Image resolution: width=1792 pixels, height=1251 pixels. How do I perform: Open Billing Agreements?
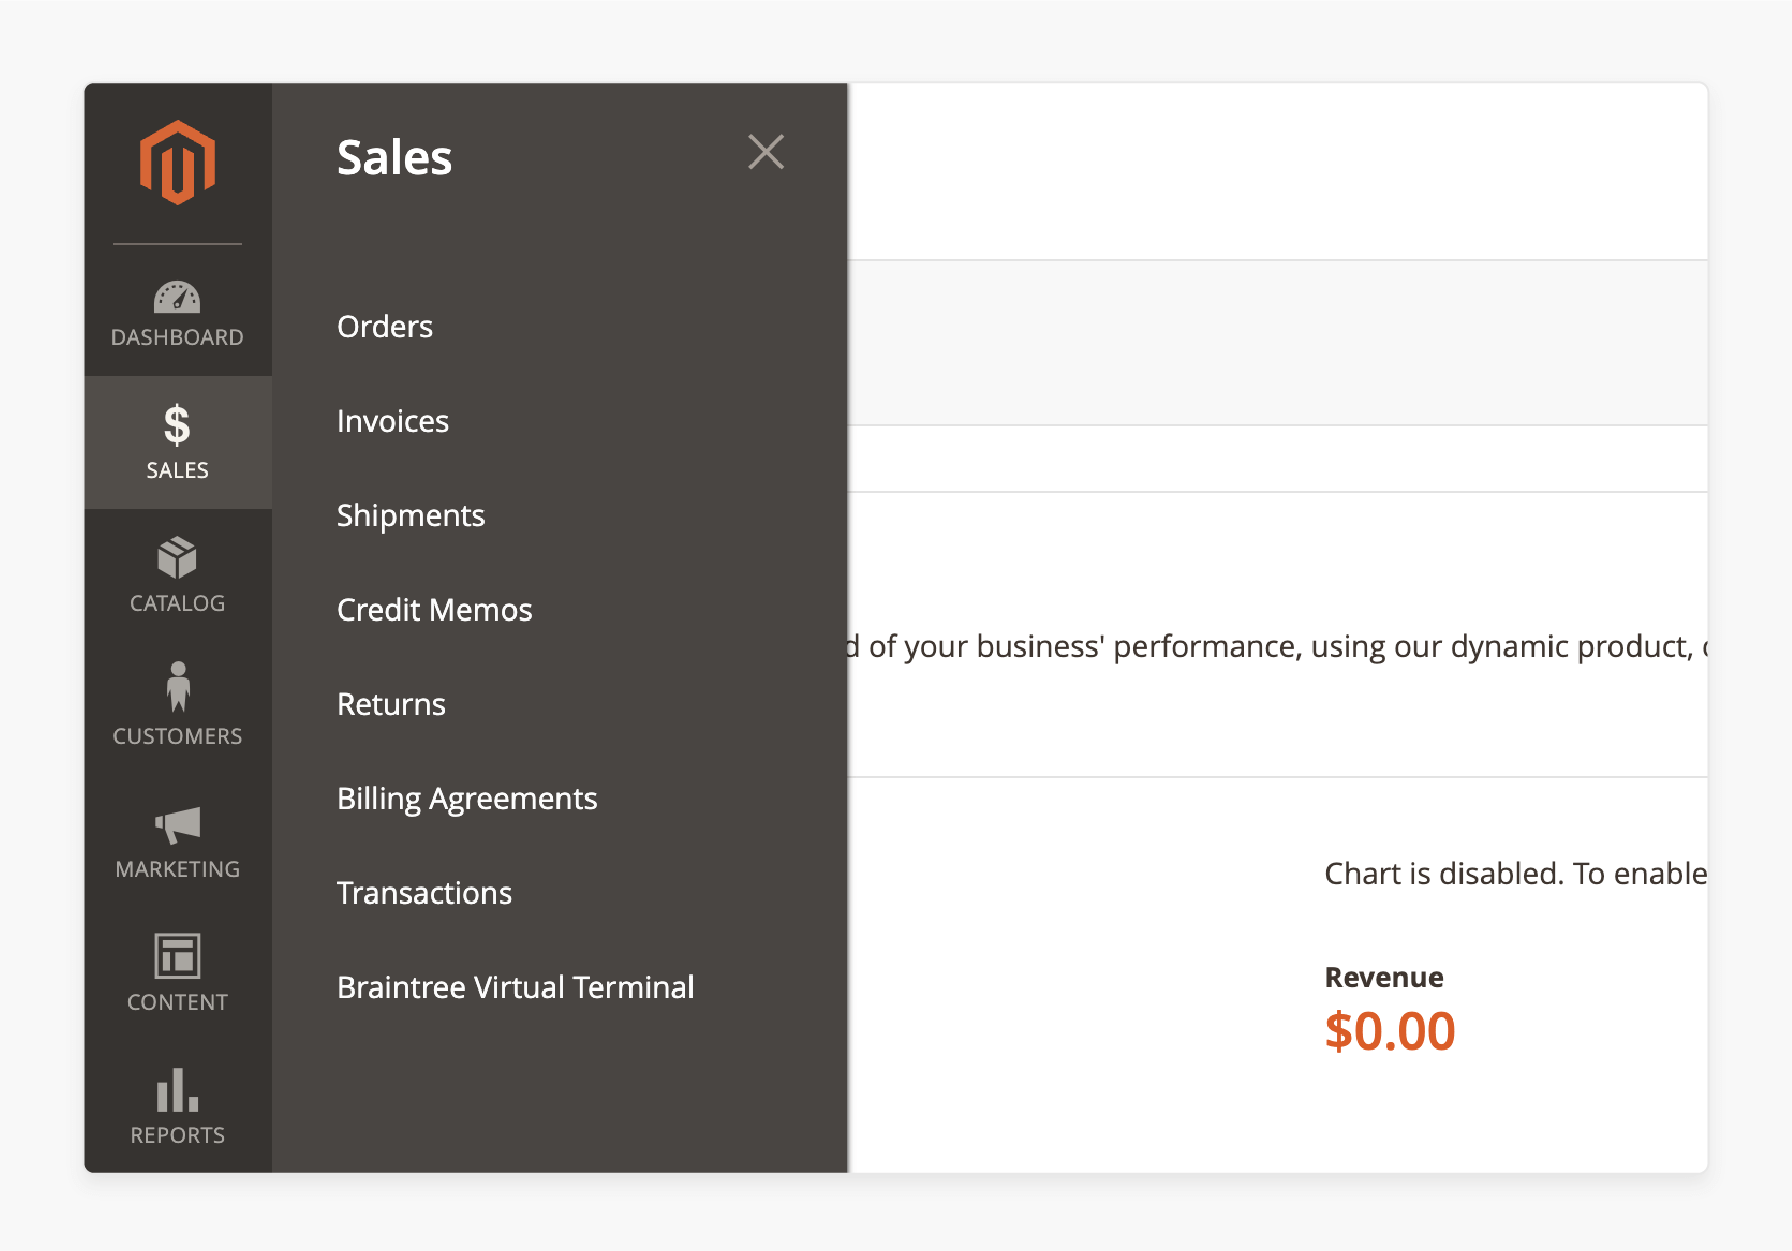pos(467,798)
